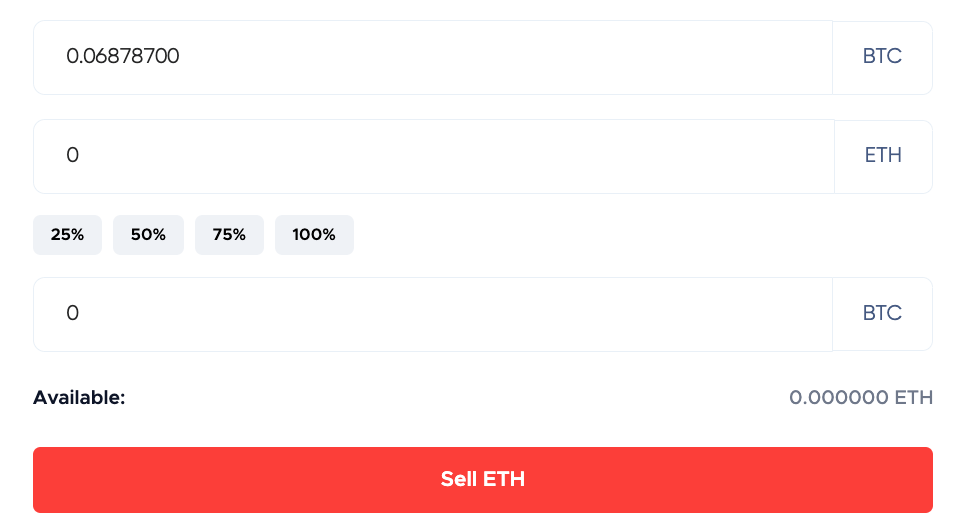Click the 0.06878700 number text
Viewport: 954px width, 527px height.
point(123,57)
